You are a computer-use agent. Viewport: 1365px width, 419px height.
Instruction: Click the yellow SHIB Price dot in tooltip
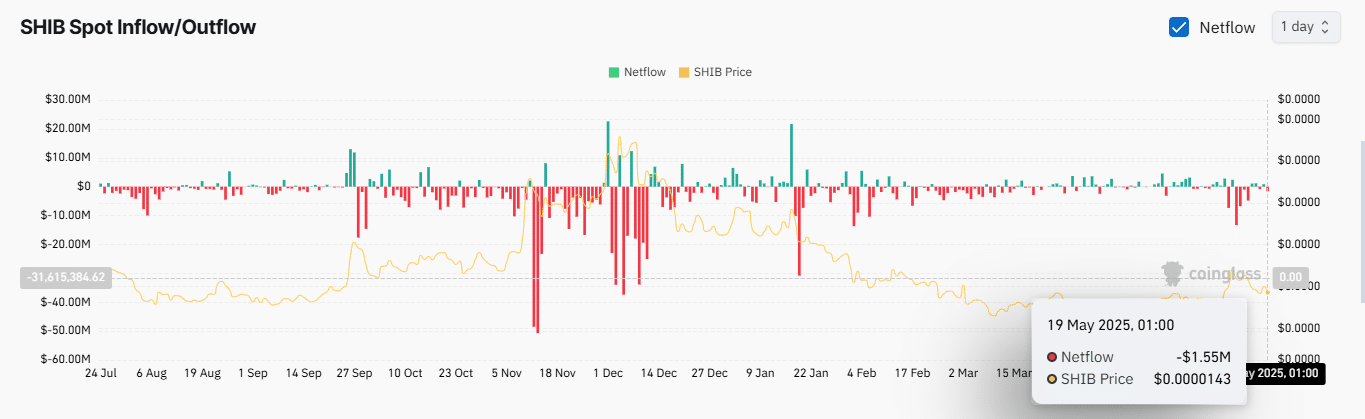click(1052, 379)
